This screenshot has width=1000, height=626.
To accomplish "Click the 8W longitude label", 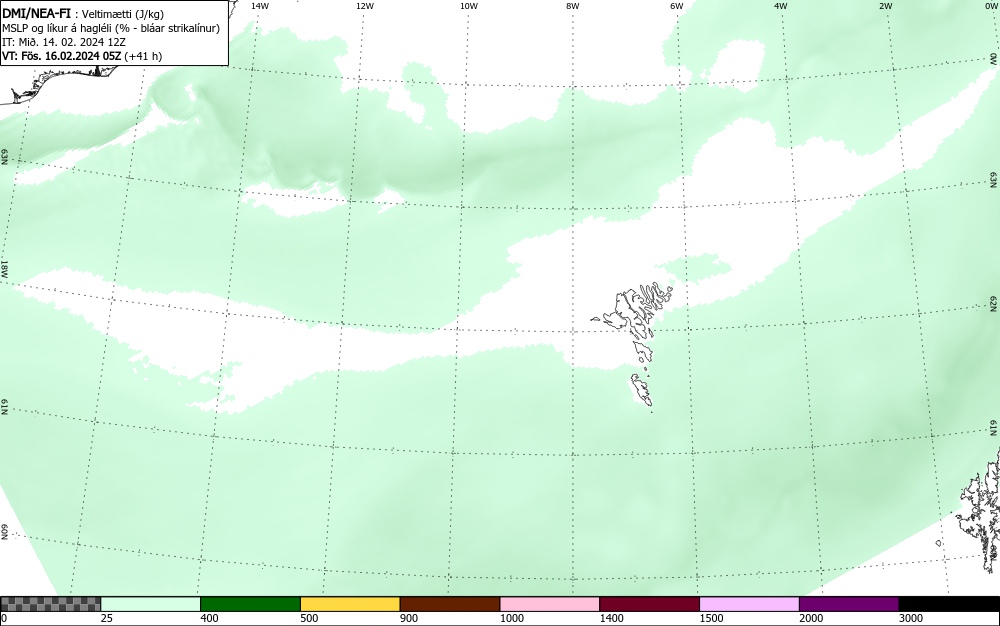I will point(573,6).
